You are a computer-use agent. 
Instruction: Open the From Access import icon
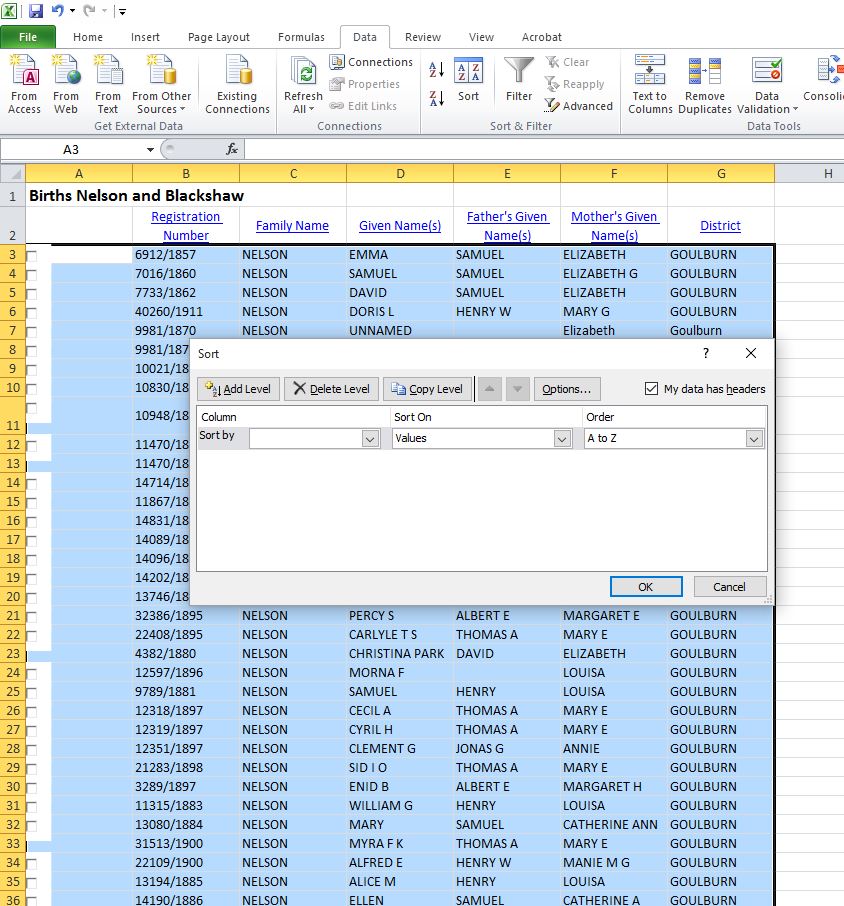[23, 80]
